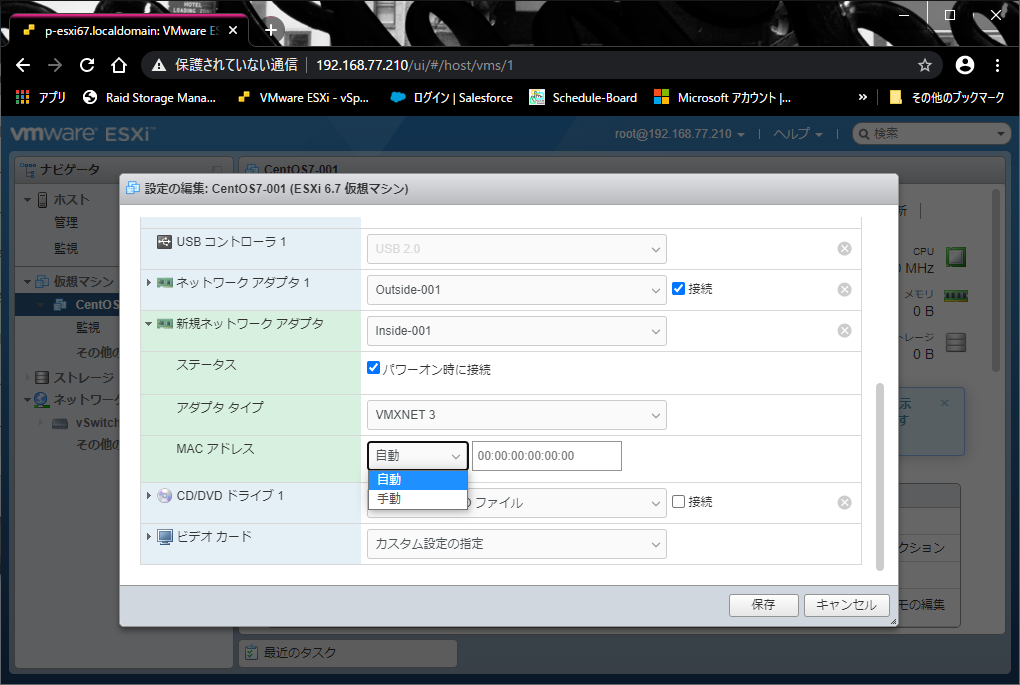Click the browser address bar URL
The height and width of the screenshot is (685, 1020).
point(414,65)
